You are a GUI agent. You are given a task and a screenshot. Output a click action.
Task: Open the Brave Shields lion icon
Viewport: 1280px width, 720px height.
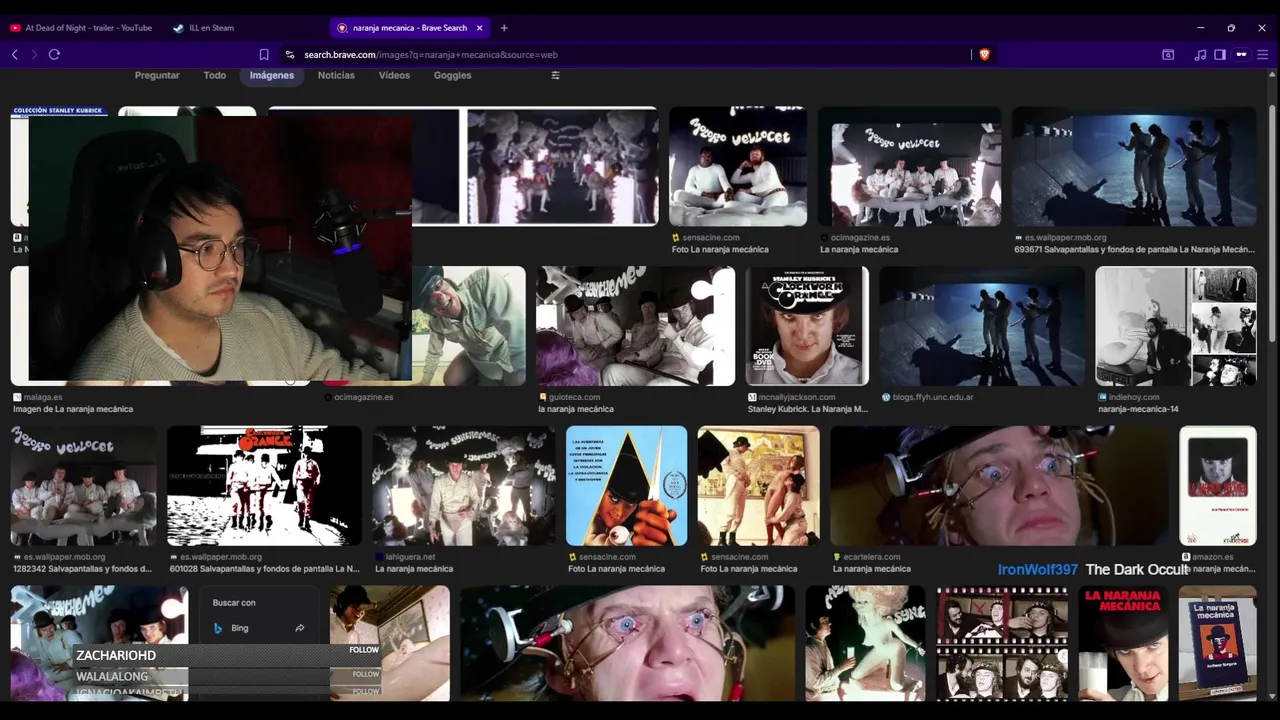(x=984, y=55)
